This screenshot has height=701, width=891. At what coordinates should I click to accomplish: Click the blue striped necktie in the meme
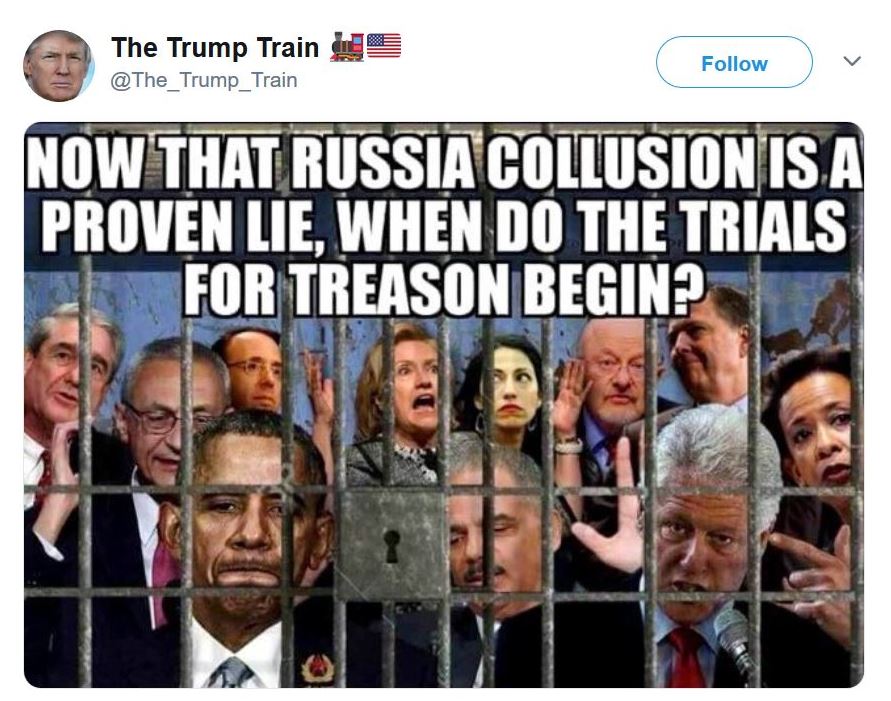pyautogui.click(x=231, y=673)
